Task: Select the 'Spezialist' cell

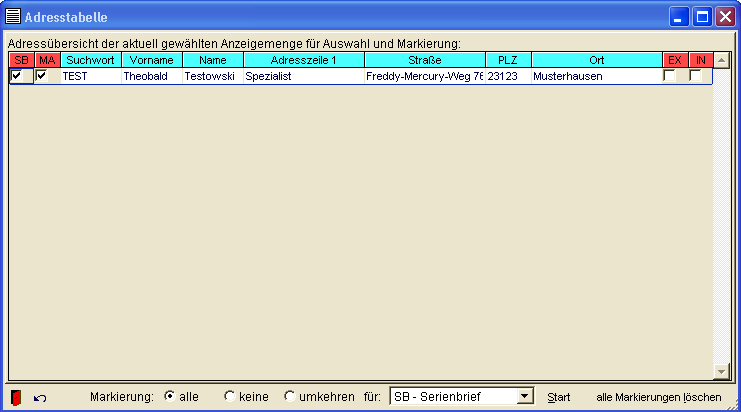Action: pos(304,76)
